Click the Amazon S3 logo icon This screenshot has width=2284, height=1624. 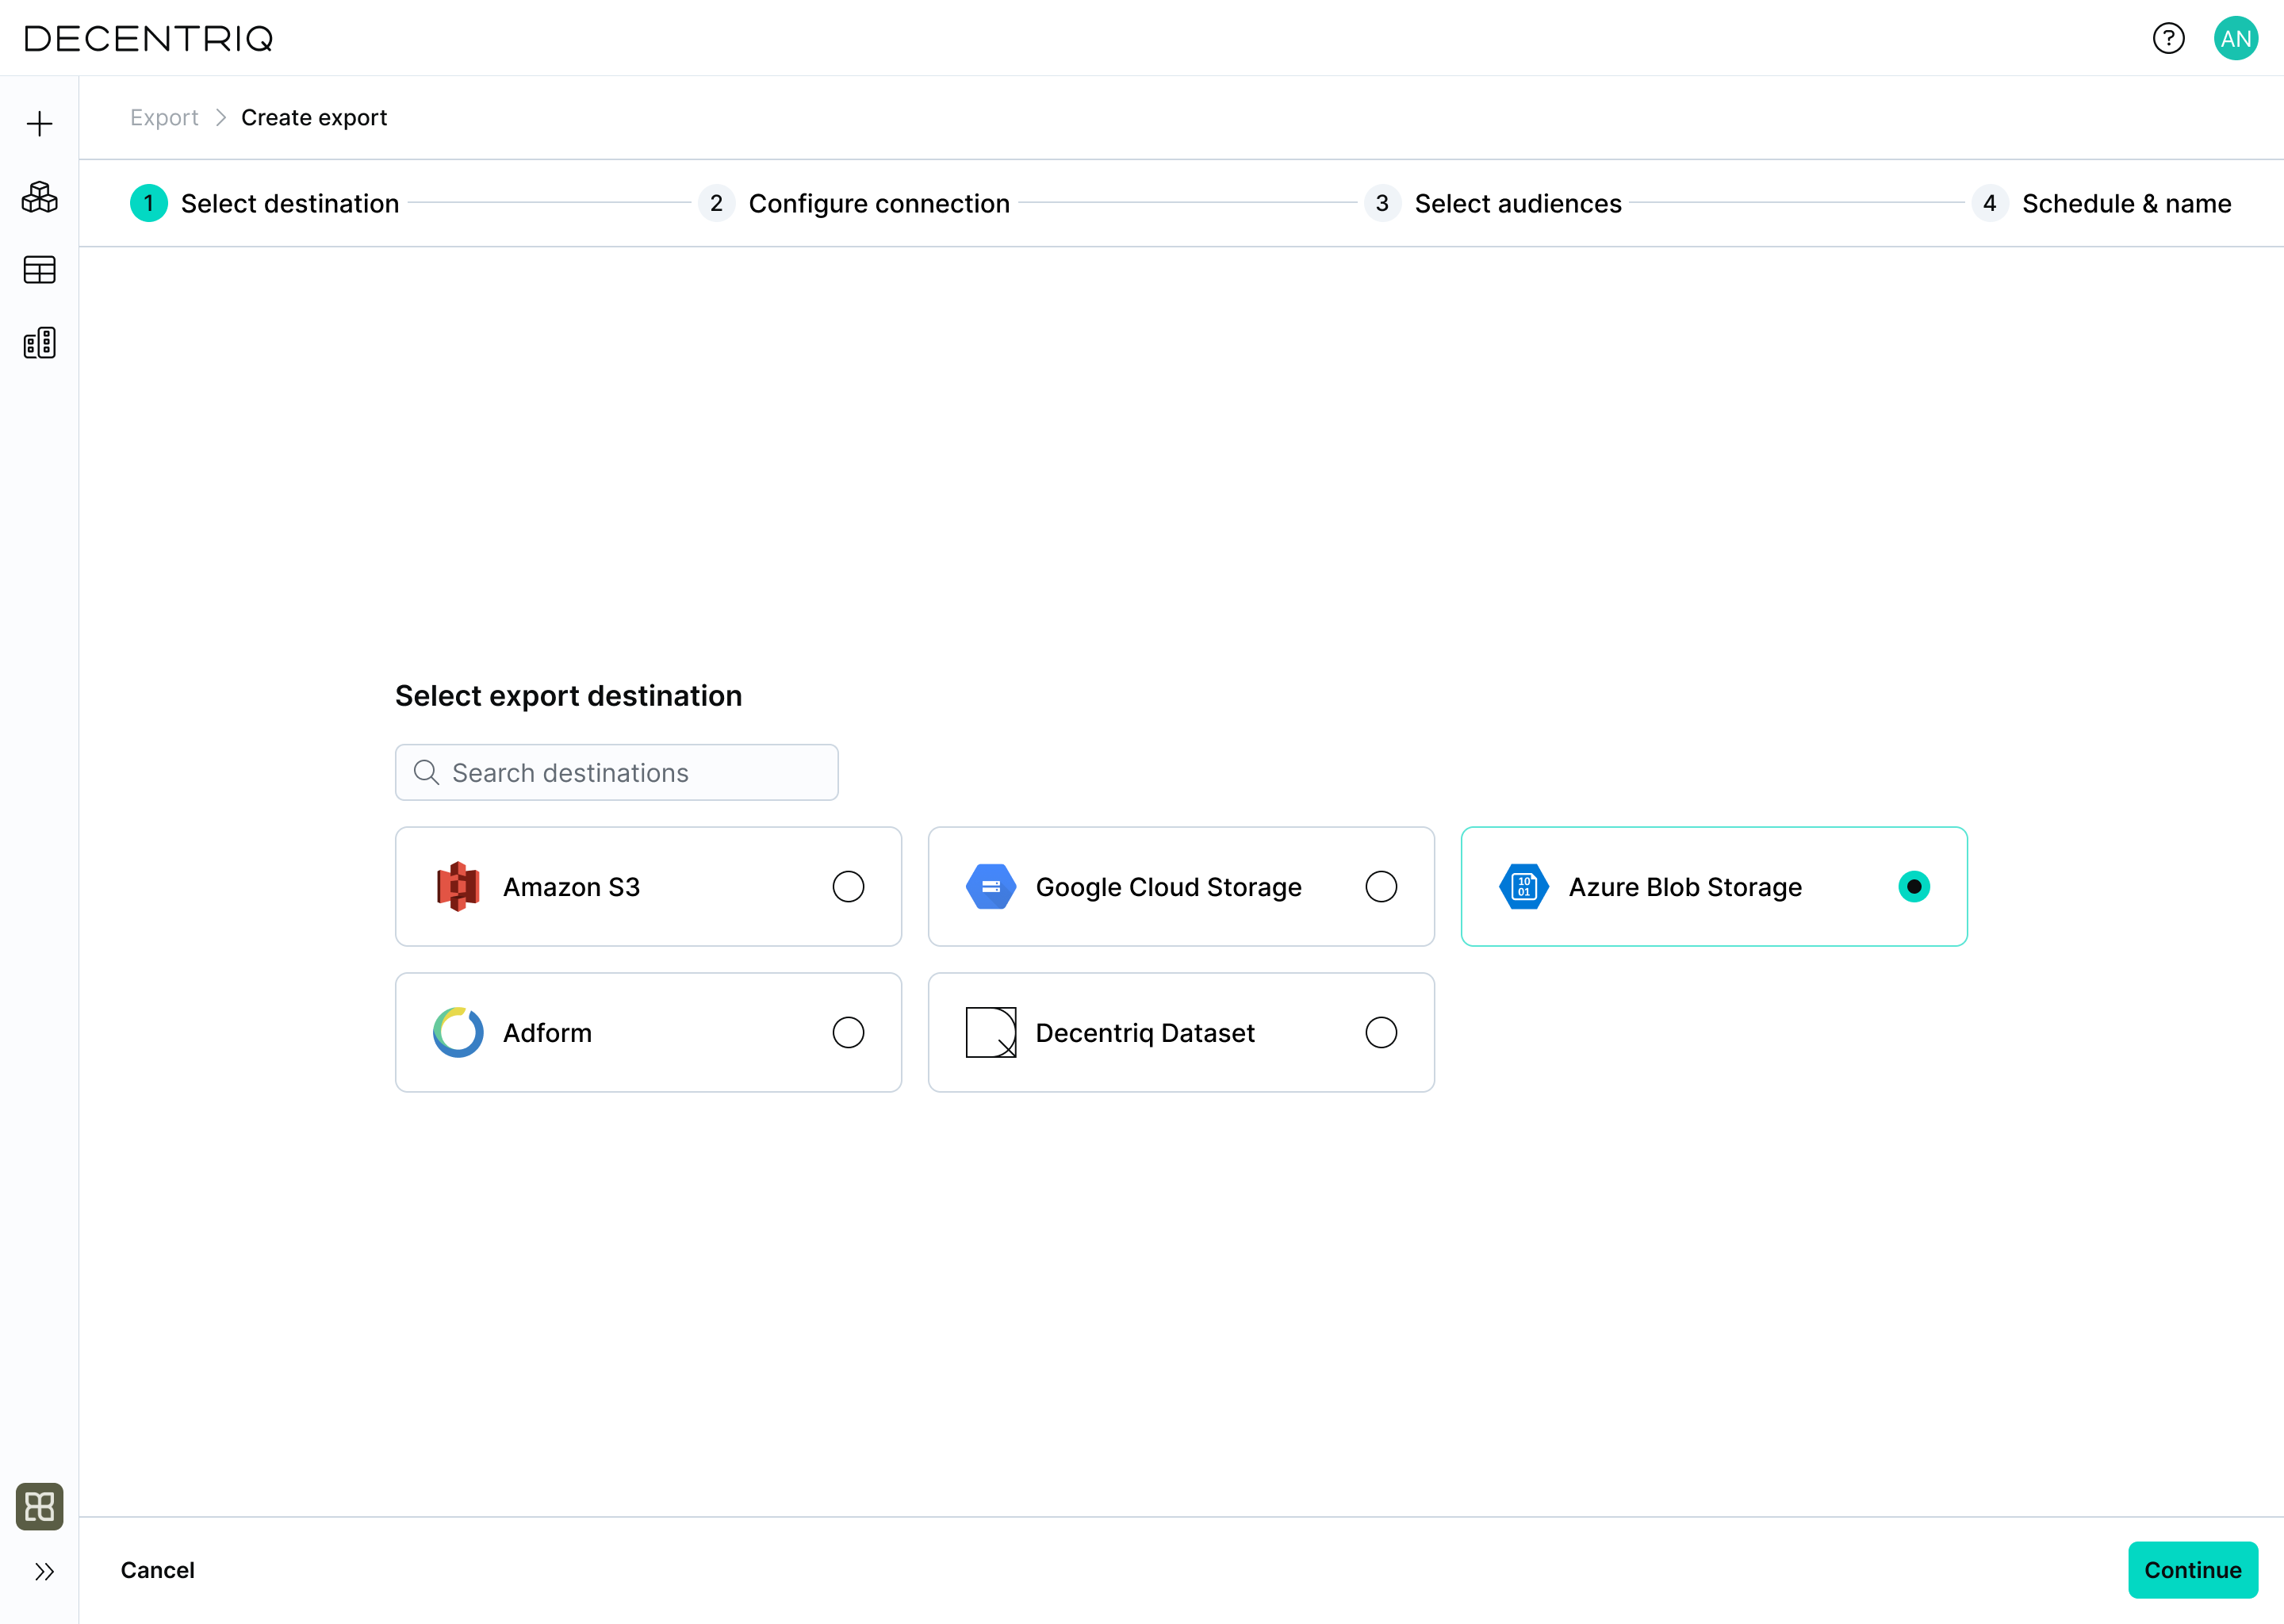click(458, 887)
